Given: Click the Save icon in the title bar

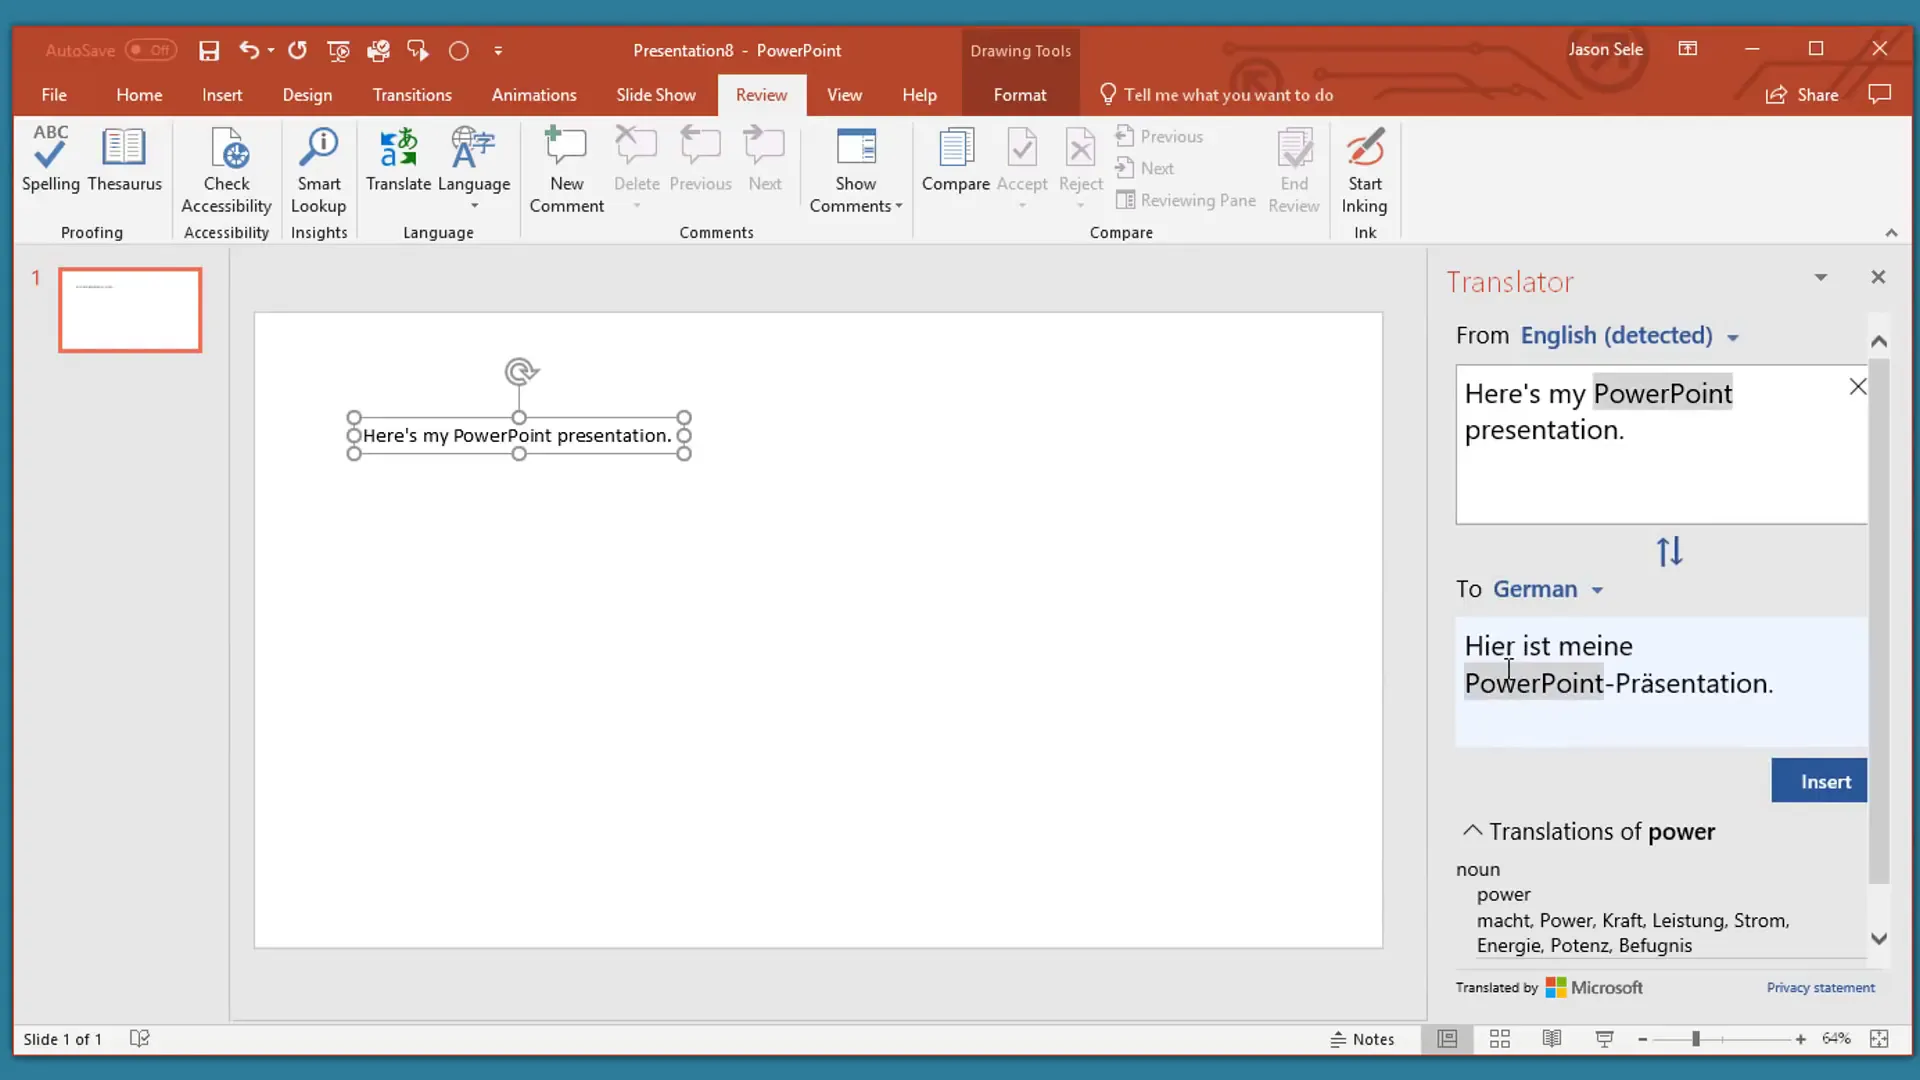Looking at the screenshot, I should click(209, 51).
